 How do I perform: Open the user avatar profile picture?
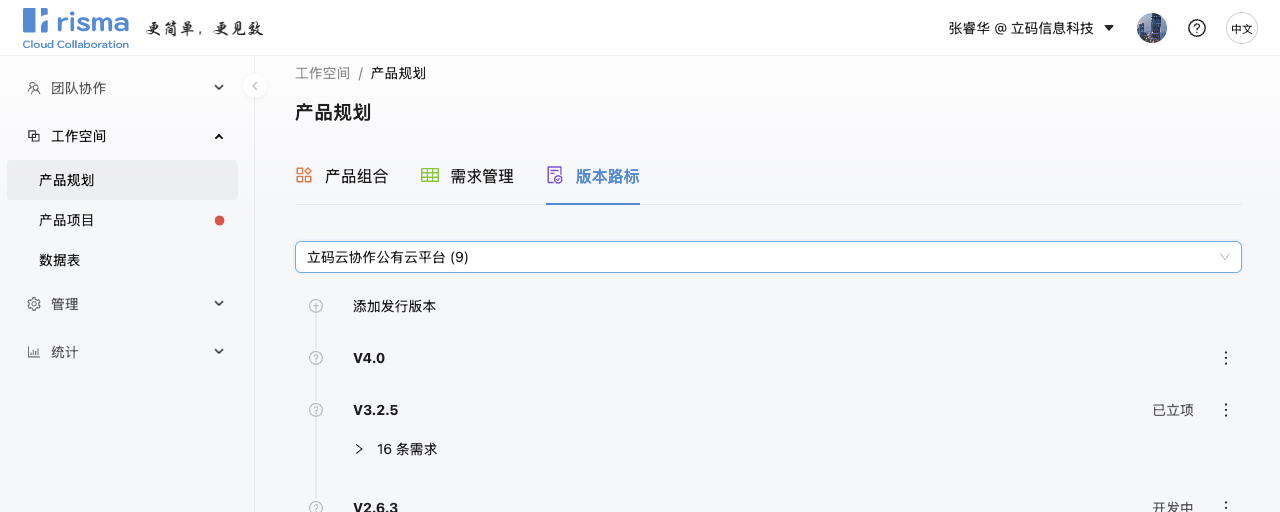(1152, 28)
